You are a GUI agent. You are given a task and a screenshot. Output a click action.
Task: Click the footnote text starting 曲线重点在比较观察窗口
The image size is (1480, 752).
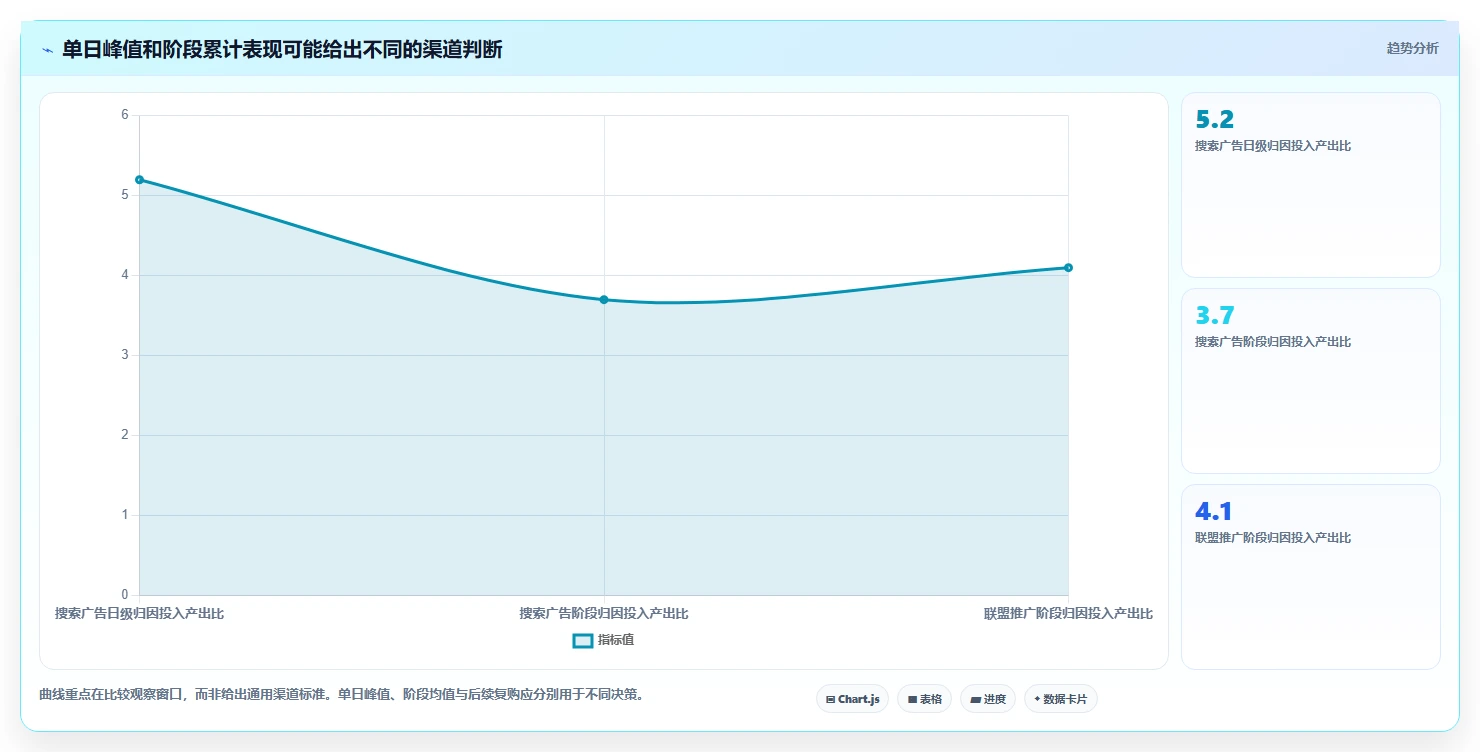click(x=341, y=694)
